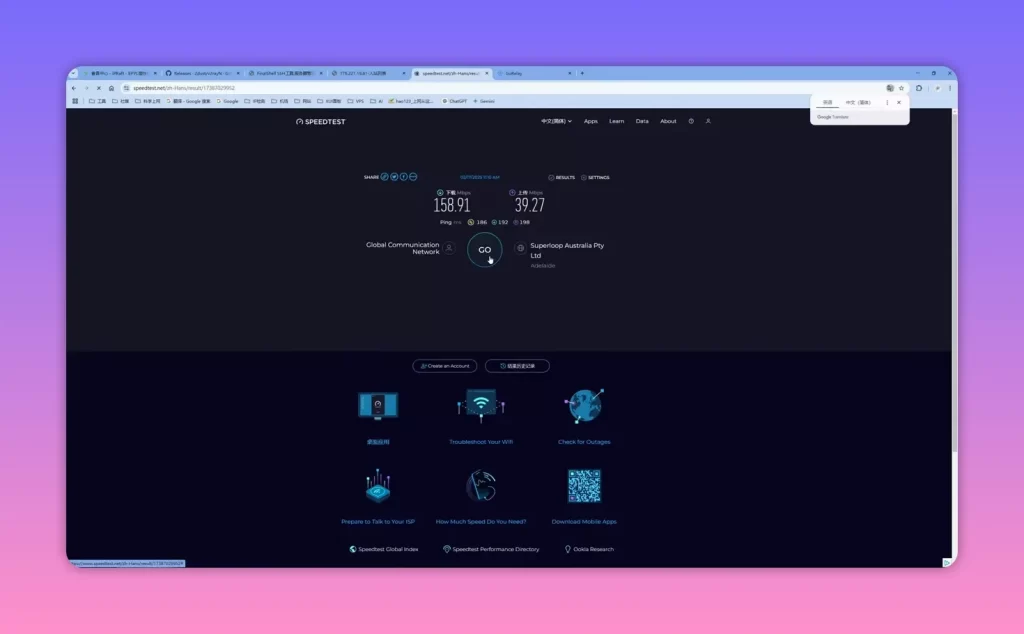Open the test SETTINGS link

pos(595,178)
